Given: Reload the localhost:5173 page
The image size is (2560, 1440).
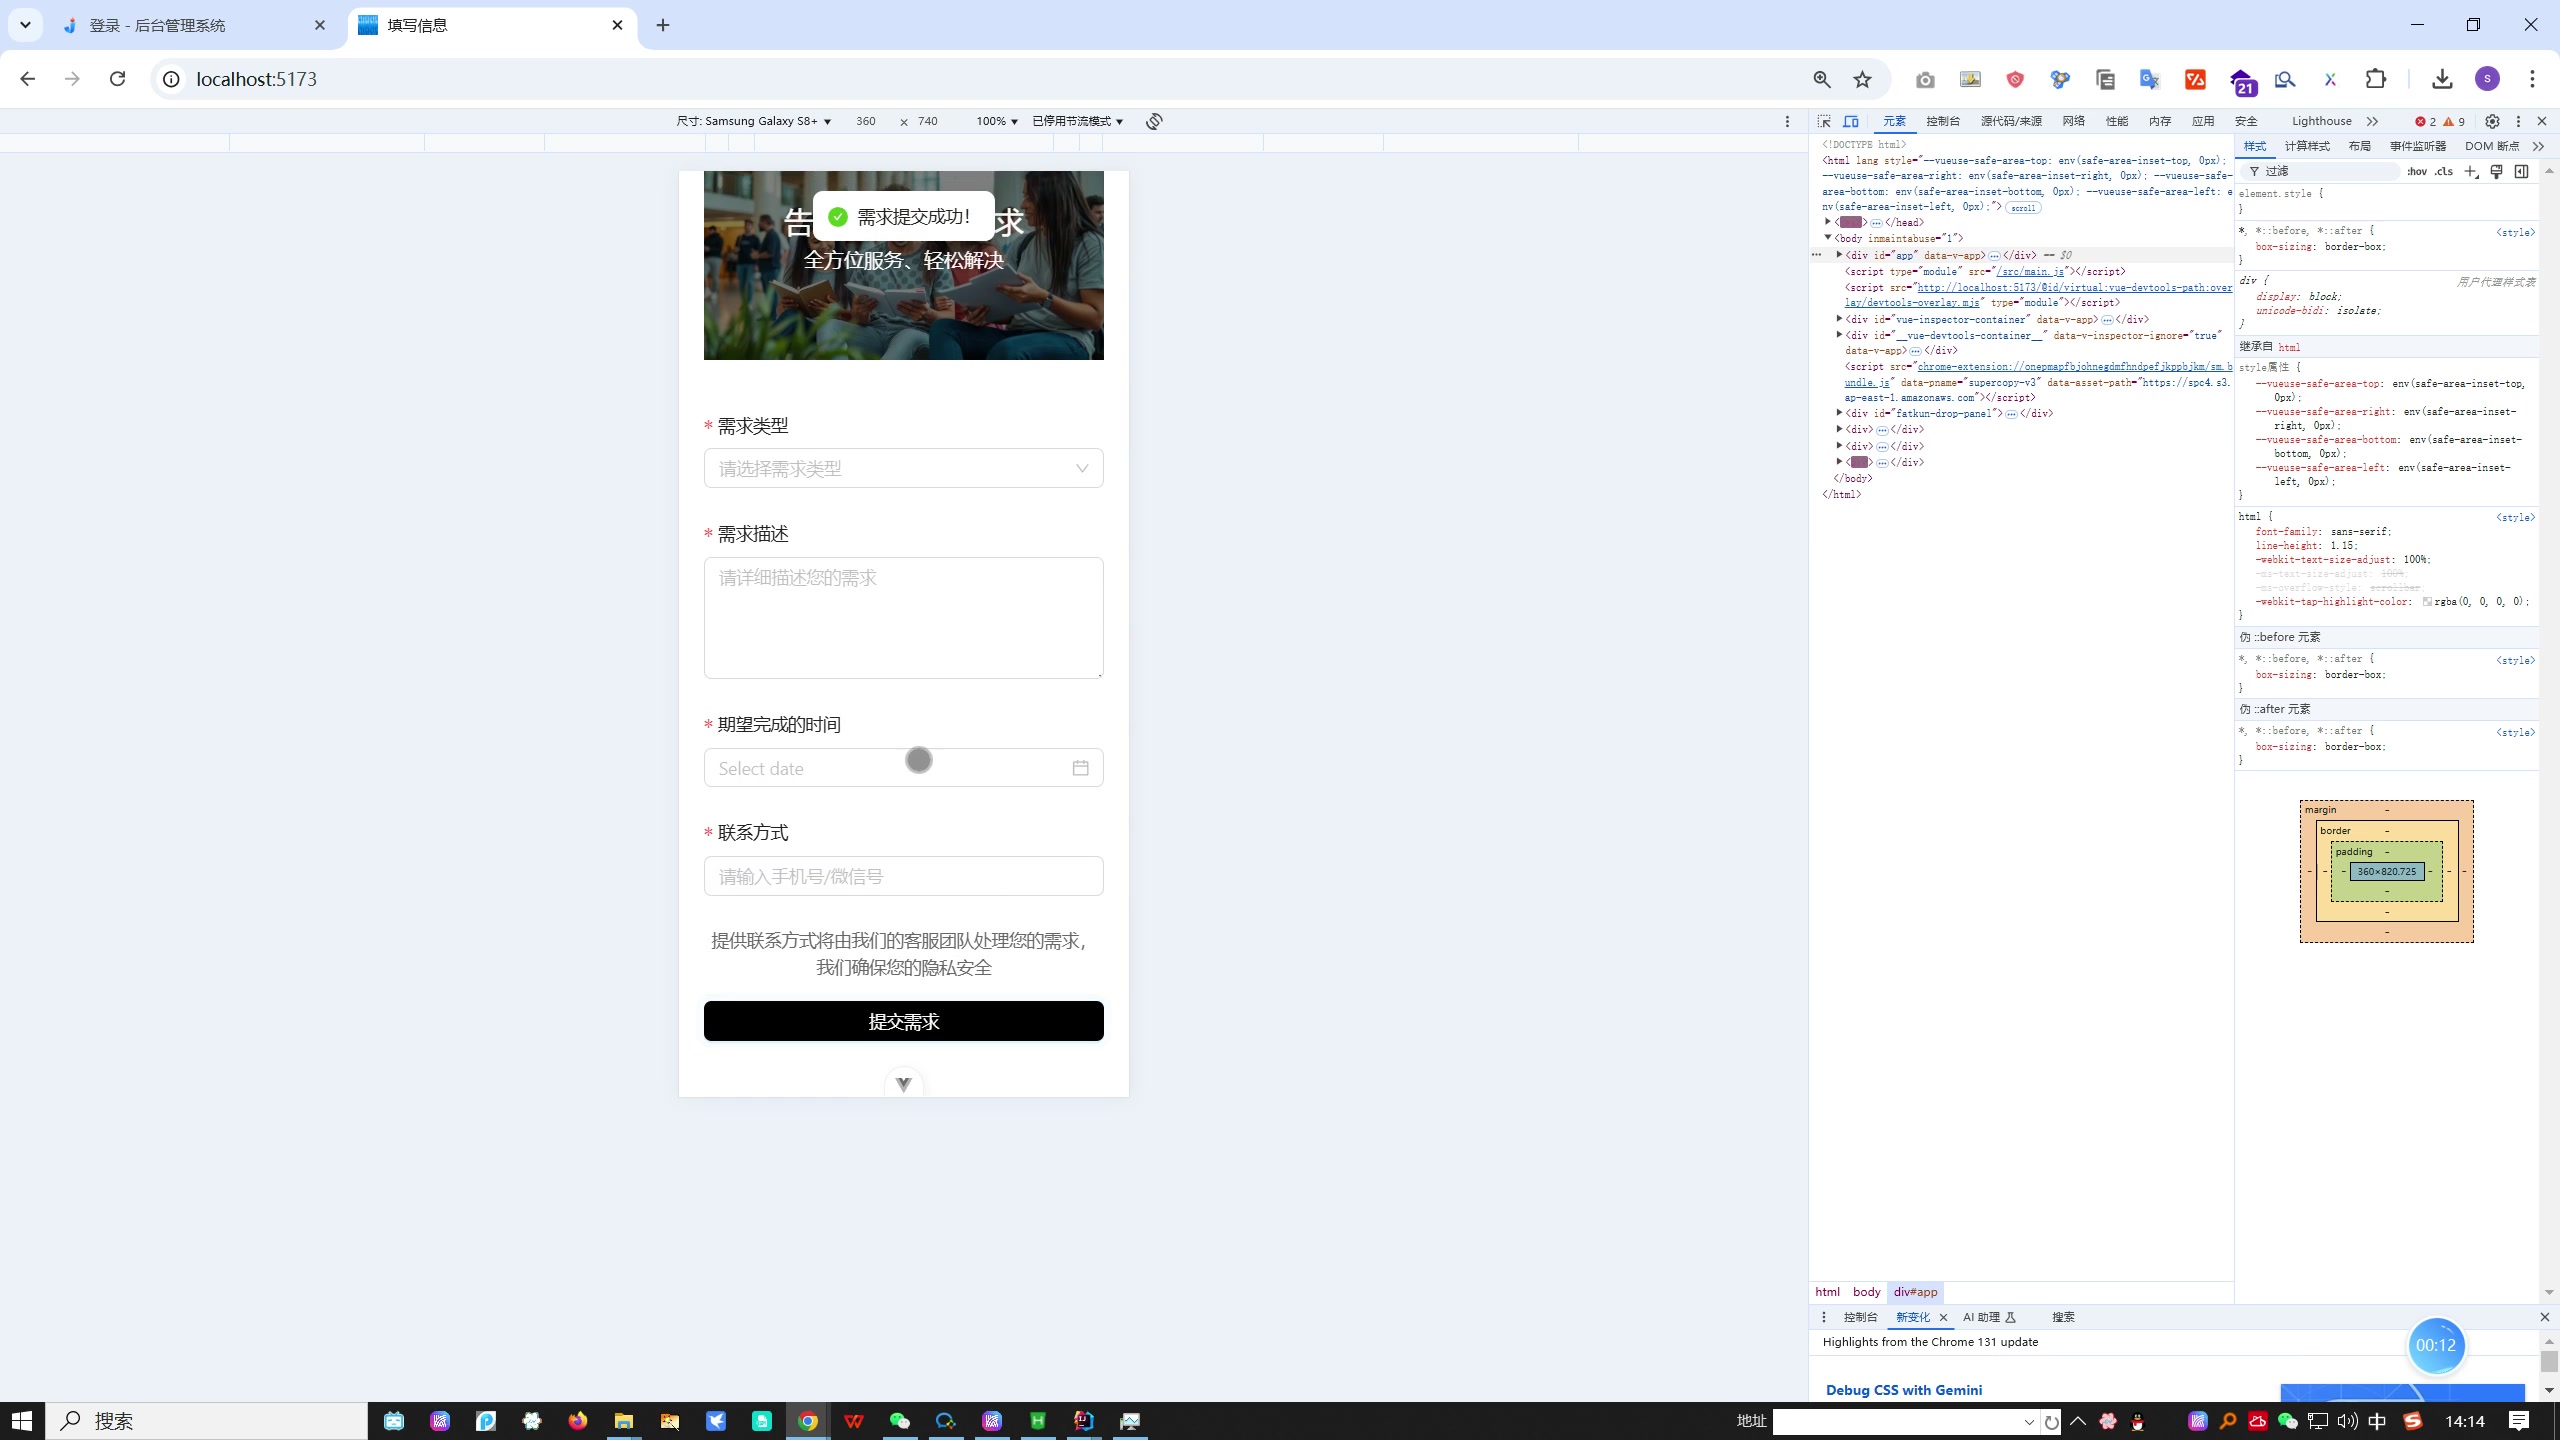Looking at the screenshot, I should coord(117,79).
